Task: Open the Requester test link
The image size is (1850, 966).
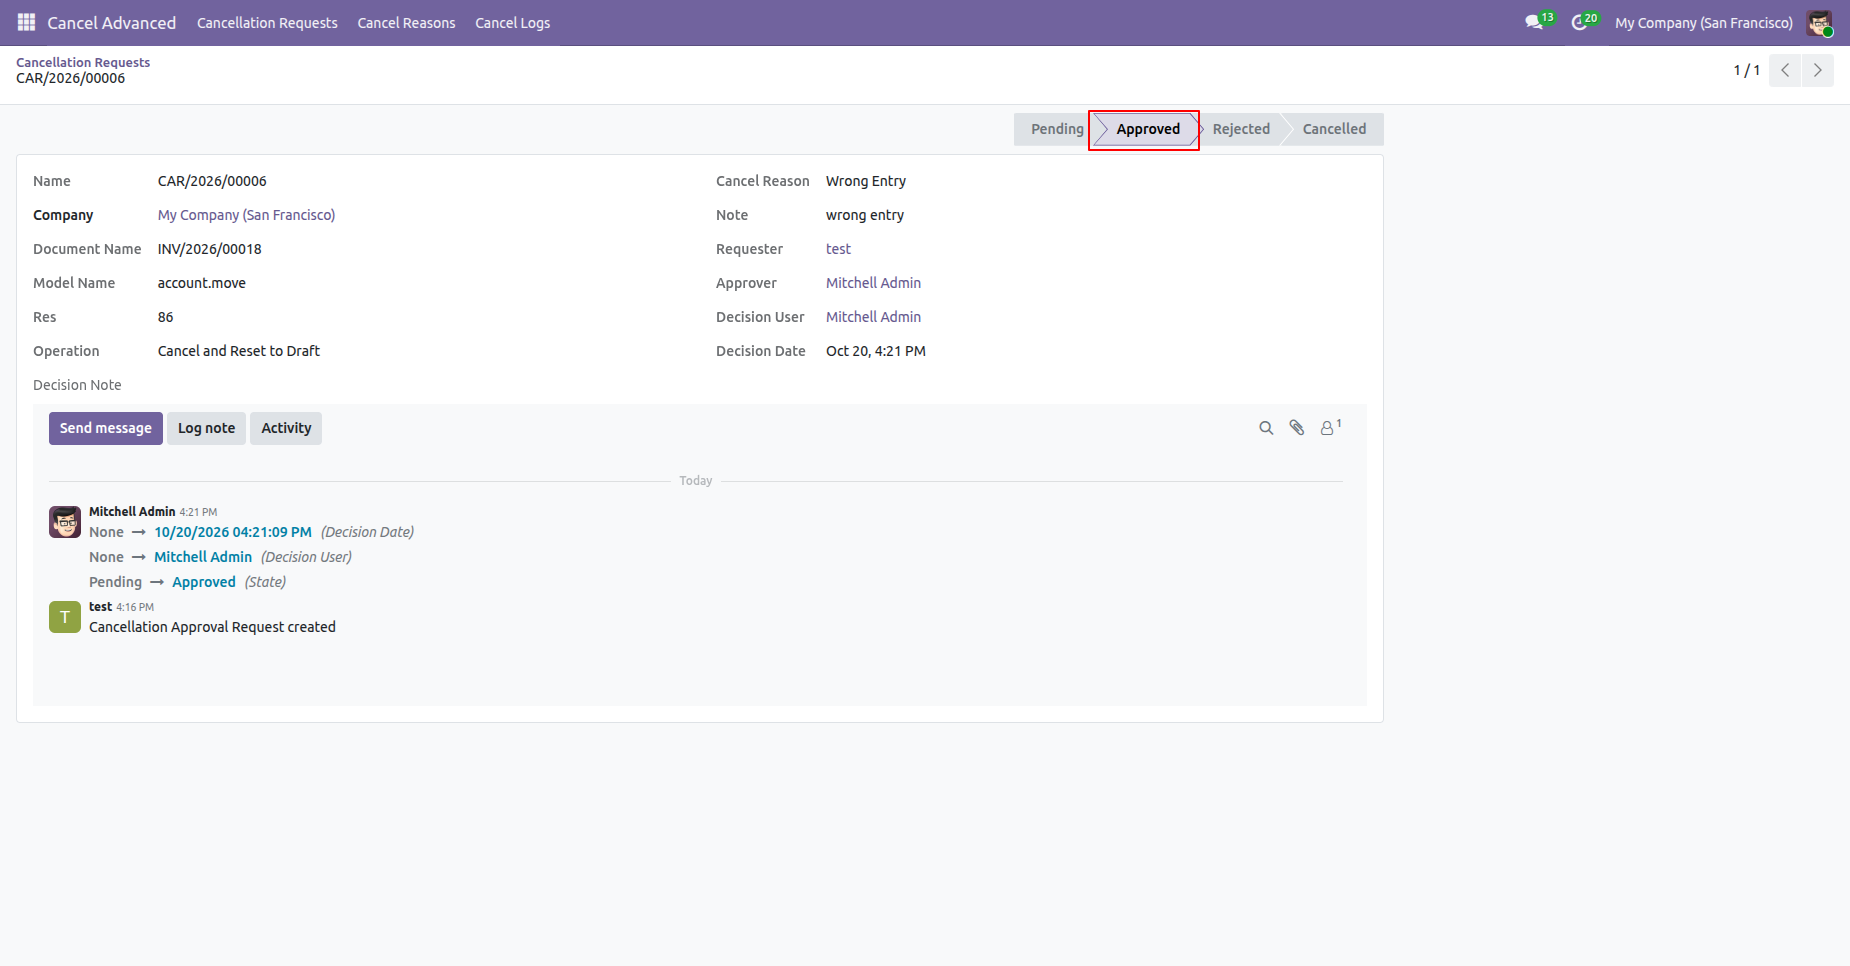Action: coord(838,249)
